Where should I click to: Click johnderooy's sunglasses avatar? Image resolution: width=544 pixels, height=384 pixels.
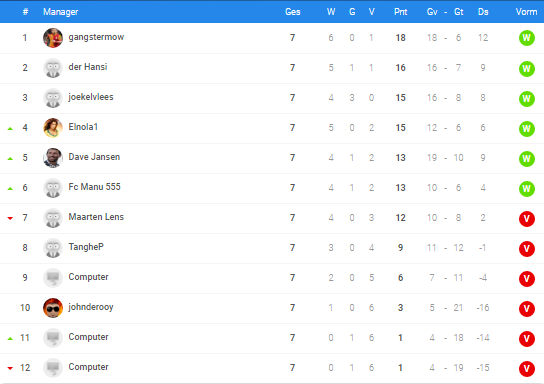53,308
